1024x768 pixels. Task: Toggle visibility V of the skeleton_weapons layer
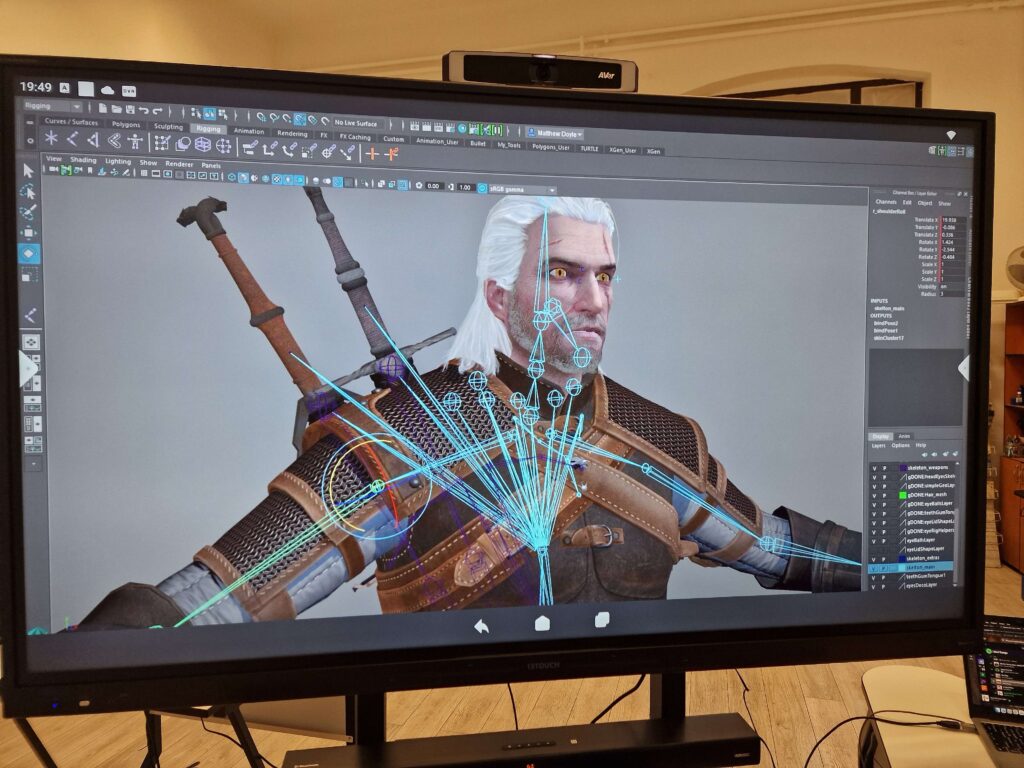tap(874, 466)
